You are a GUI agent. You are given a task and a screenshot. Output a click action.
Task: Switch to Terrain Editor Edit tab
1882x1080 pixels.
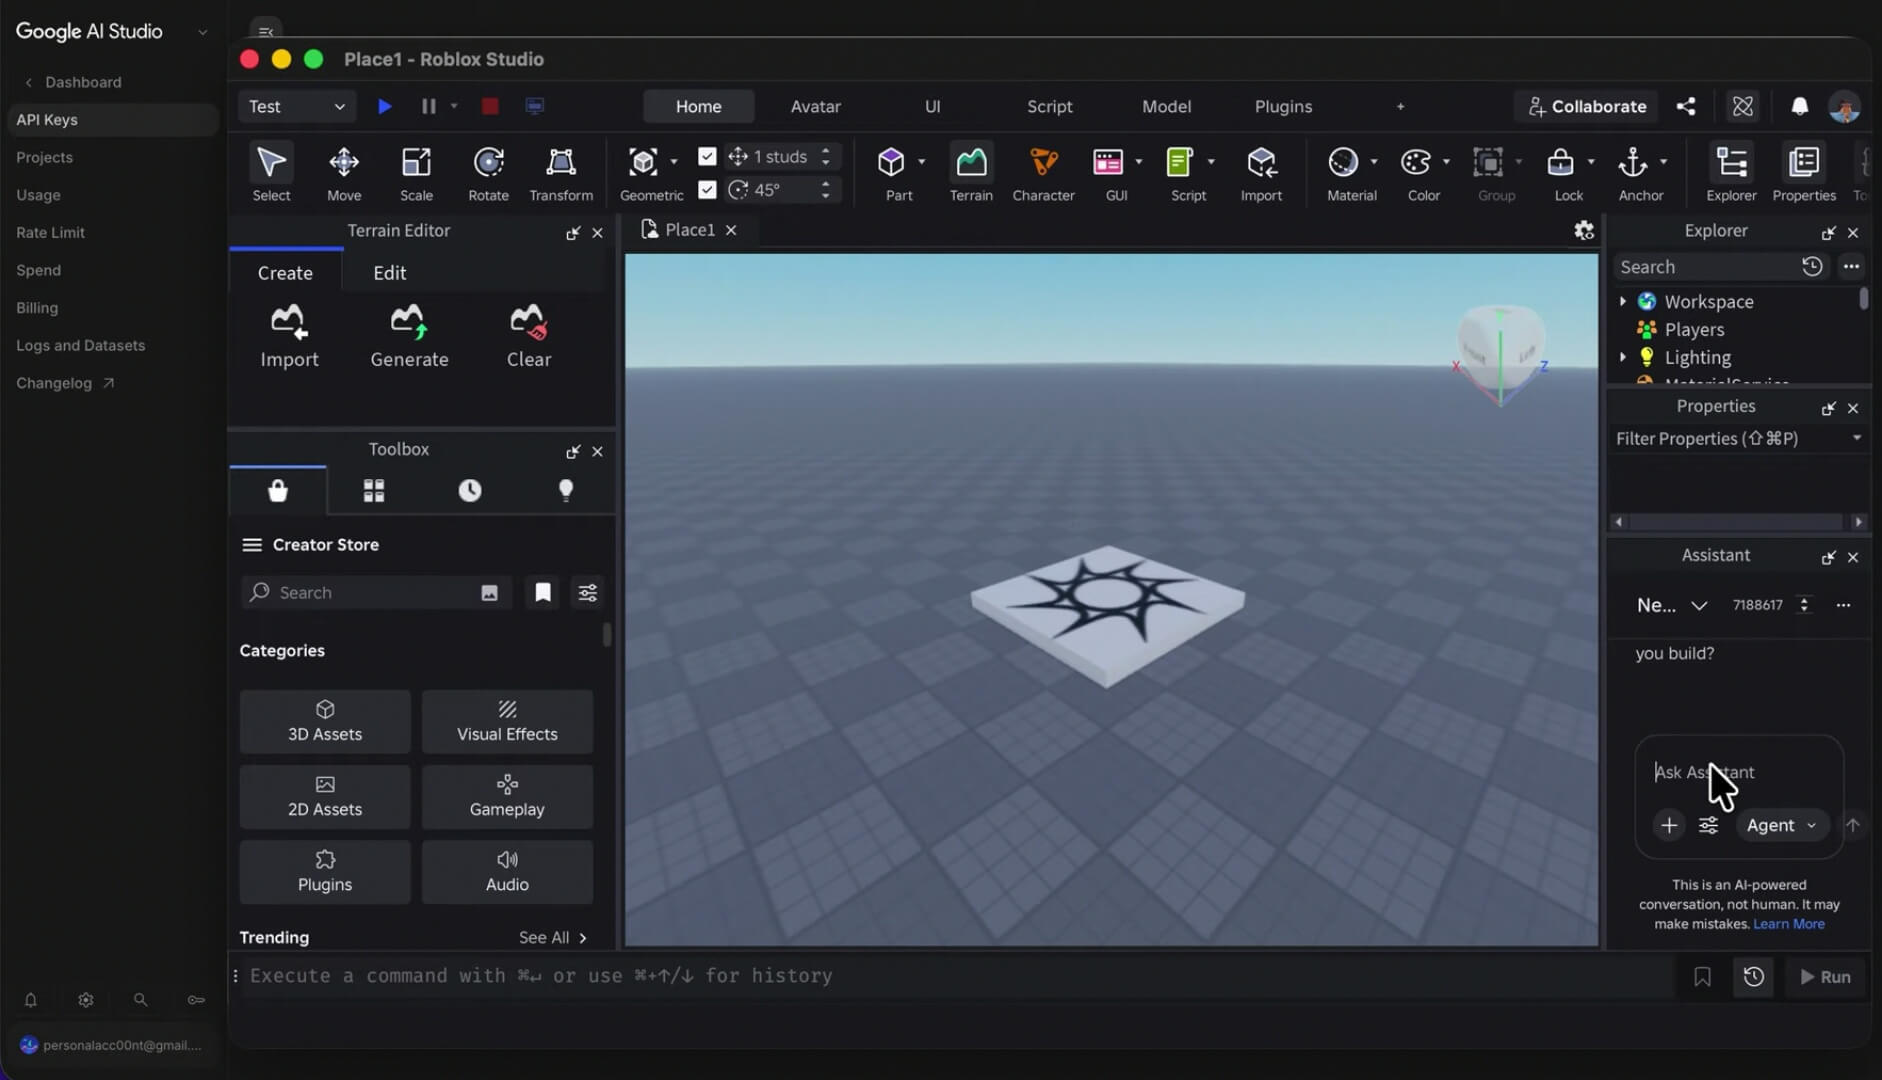click(x=389, y=273)
